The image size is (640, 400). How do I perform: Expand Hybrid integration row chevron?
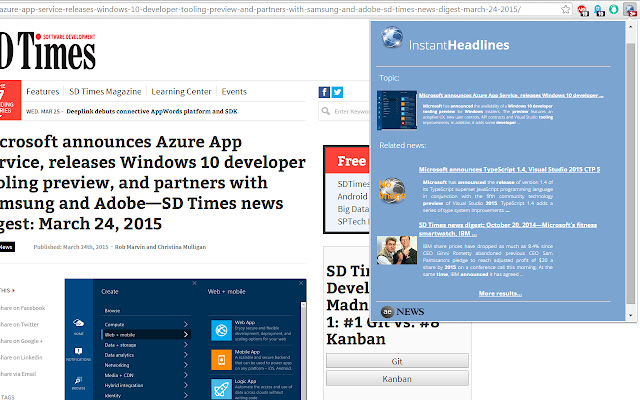(x=186, y=385)
